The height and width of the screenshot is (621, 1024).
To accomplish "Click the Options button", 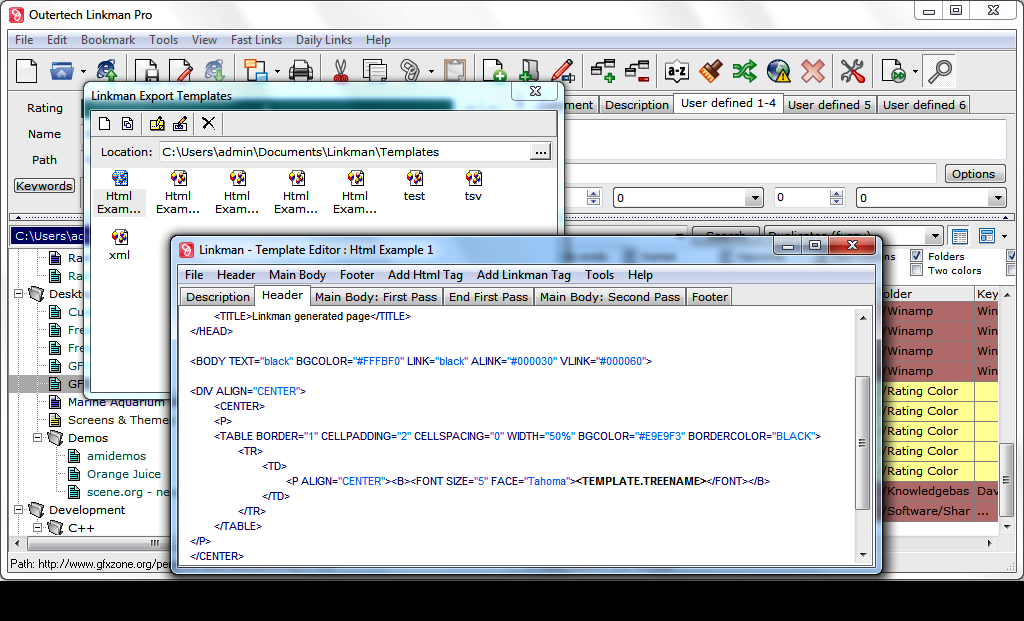I will tap(973, 174).
